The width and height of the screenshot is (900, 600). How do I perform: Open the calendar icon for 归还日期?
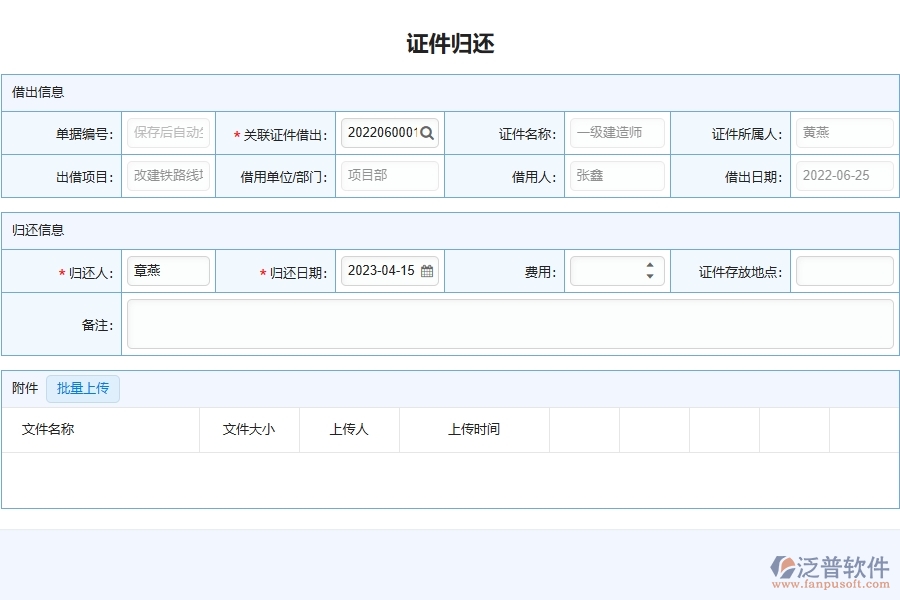pos(428,270)
